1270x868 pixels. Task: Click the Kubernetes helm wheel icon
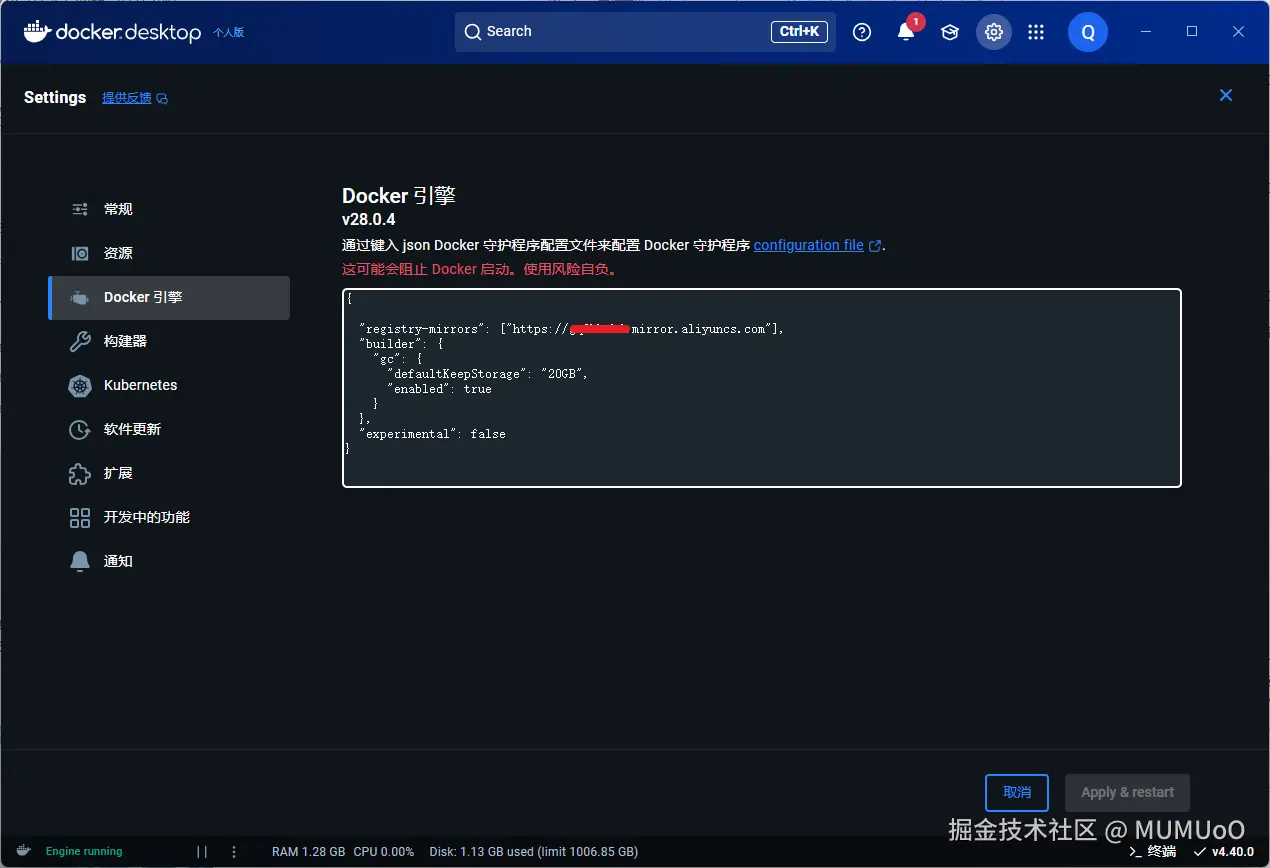point(80,385)
